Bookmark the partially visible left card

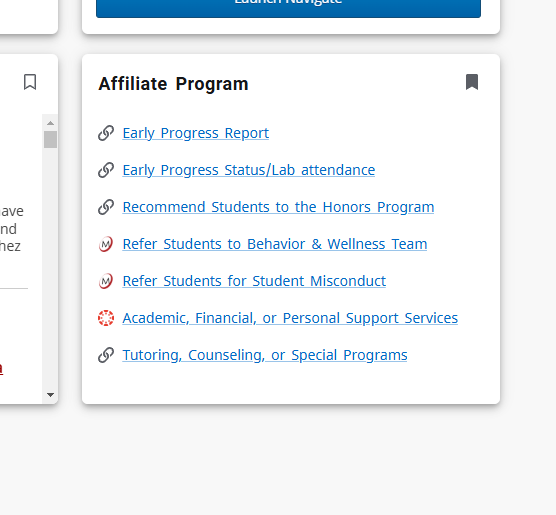30,82
